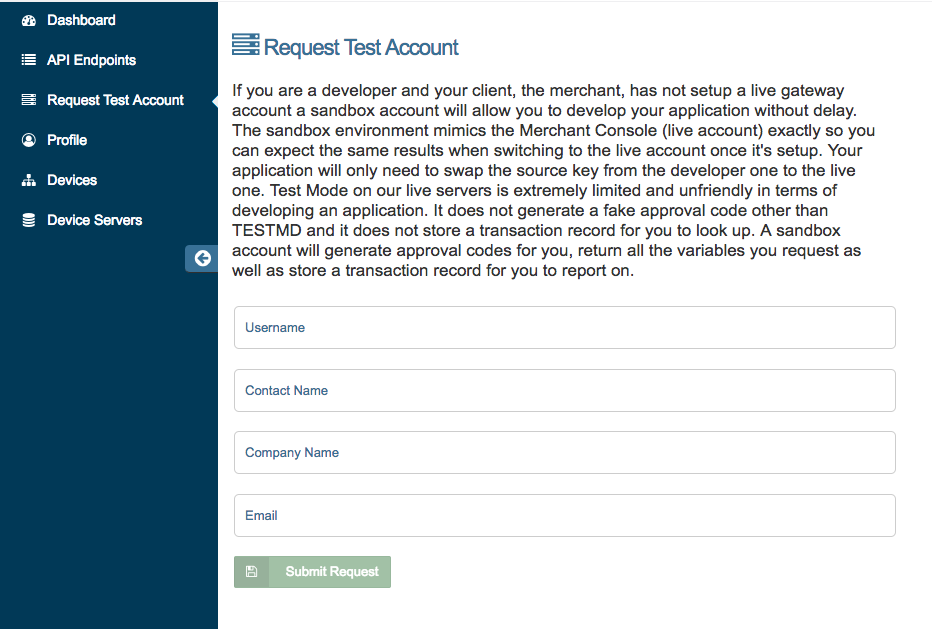Screen dimensions: 932x629
Task: Navigate to the Devices section
Action: (72, 180)
